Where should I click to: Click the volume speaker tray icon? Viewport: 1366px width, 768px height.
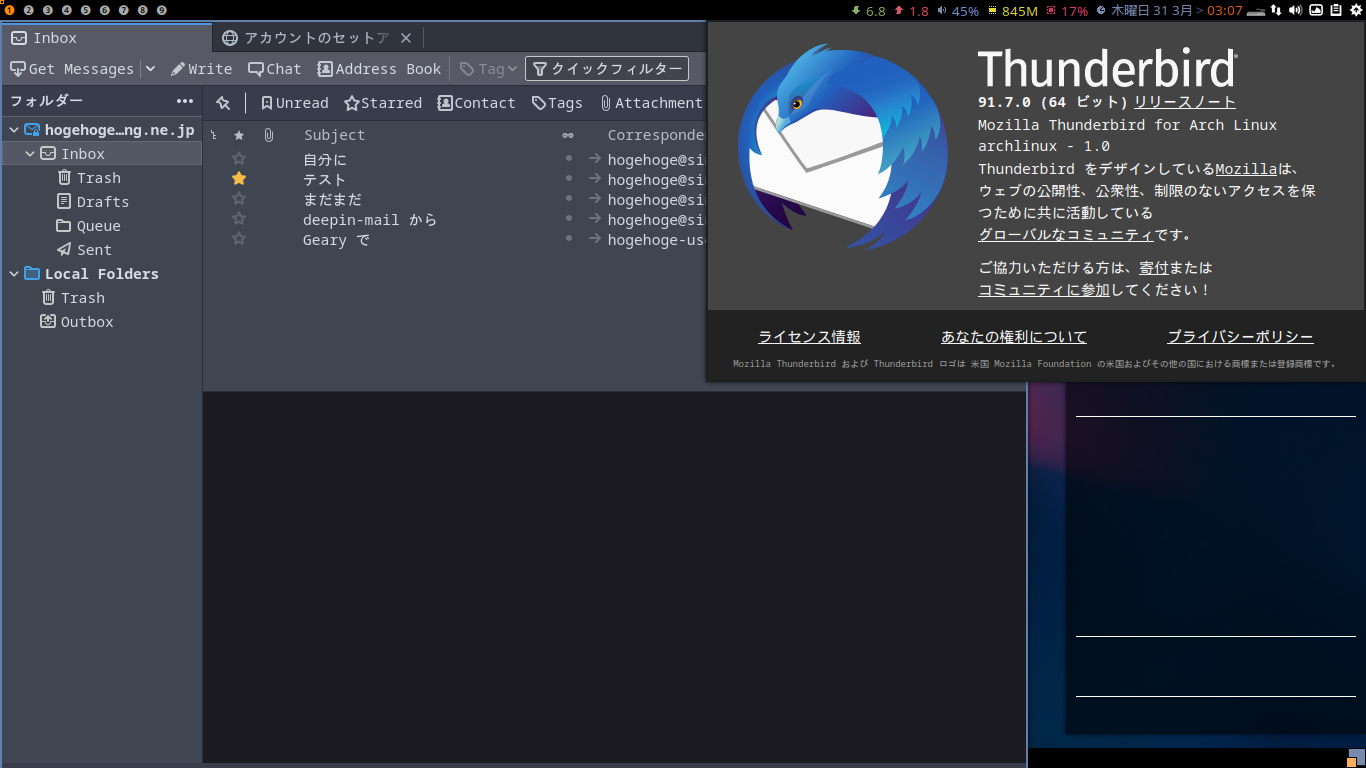pos(1296,10)
